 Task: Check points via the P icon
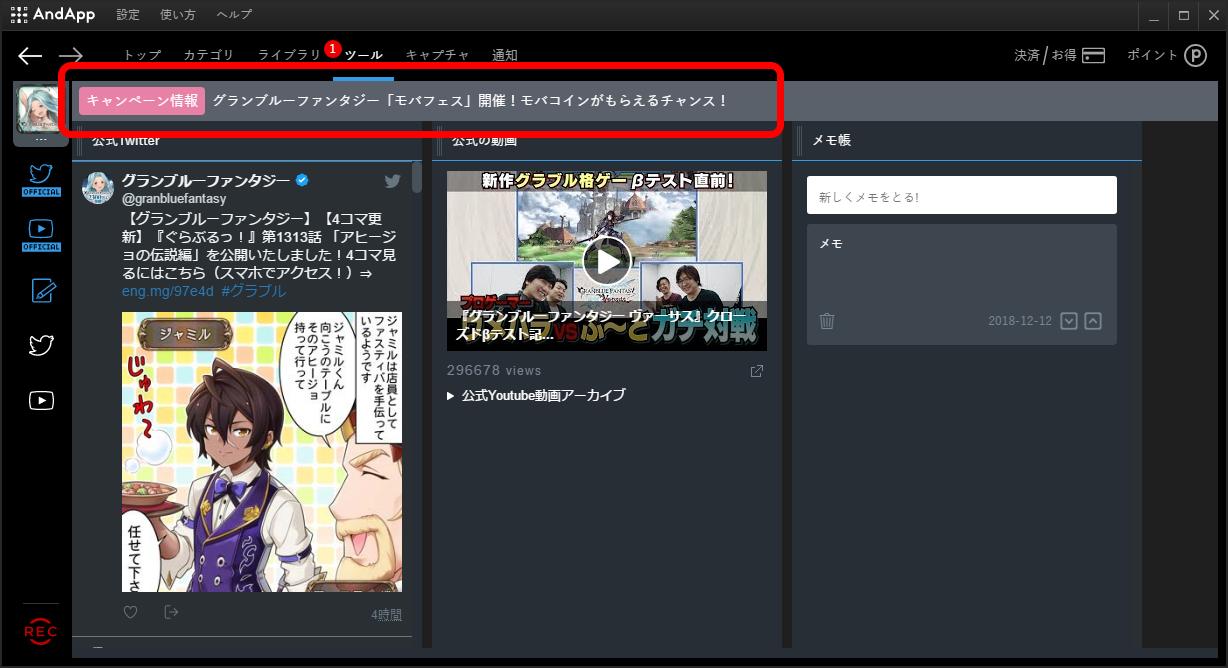[1195, 56]
